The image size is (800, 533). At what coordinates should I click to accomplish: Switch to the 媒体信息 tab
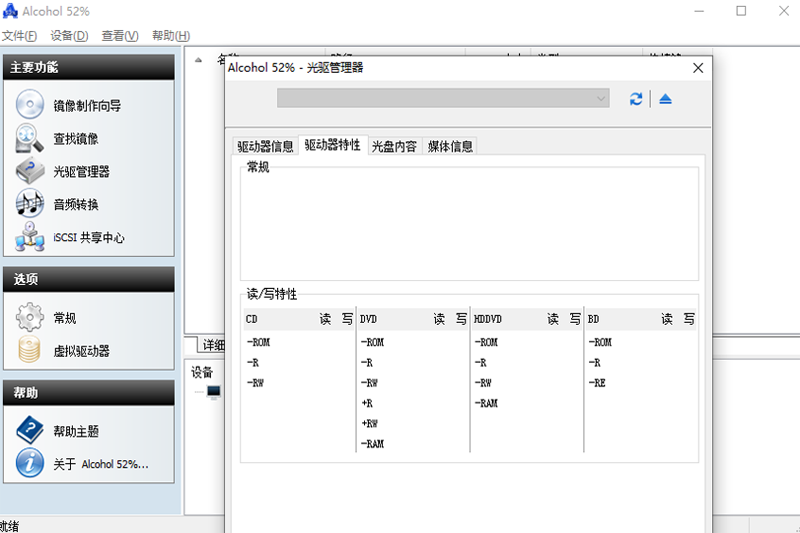(x=450, y=146)
